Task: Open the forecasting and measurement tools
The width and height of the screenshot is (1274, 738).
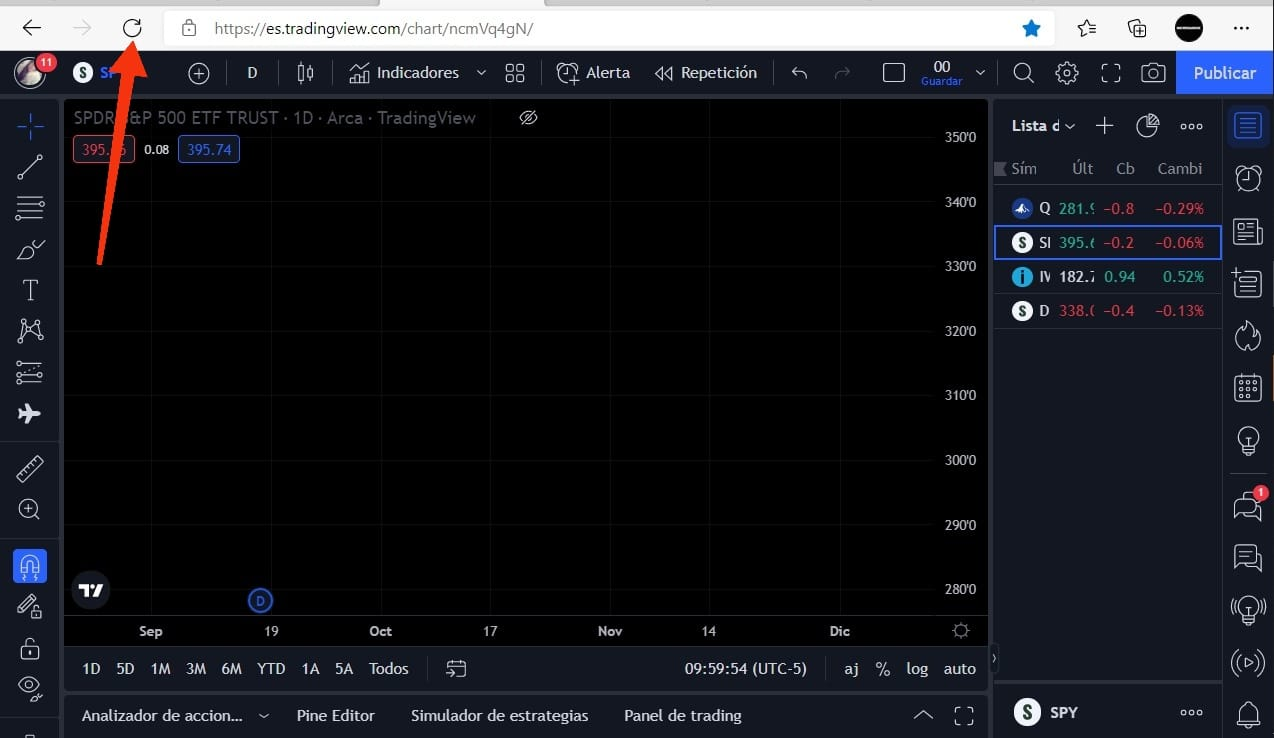Action: pyautogui.click(x=30, y=372)
